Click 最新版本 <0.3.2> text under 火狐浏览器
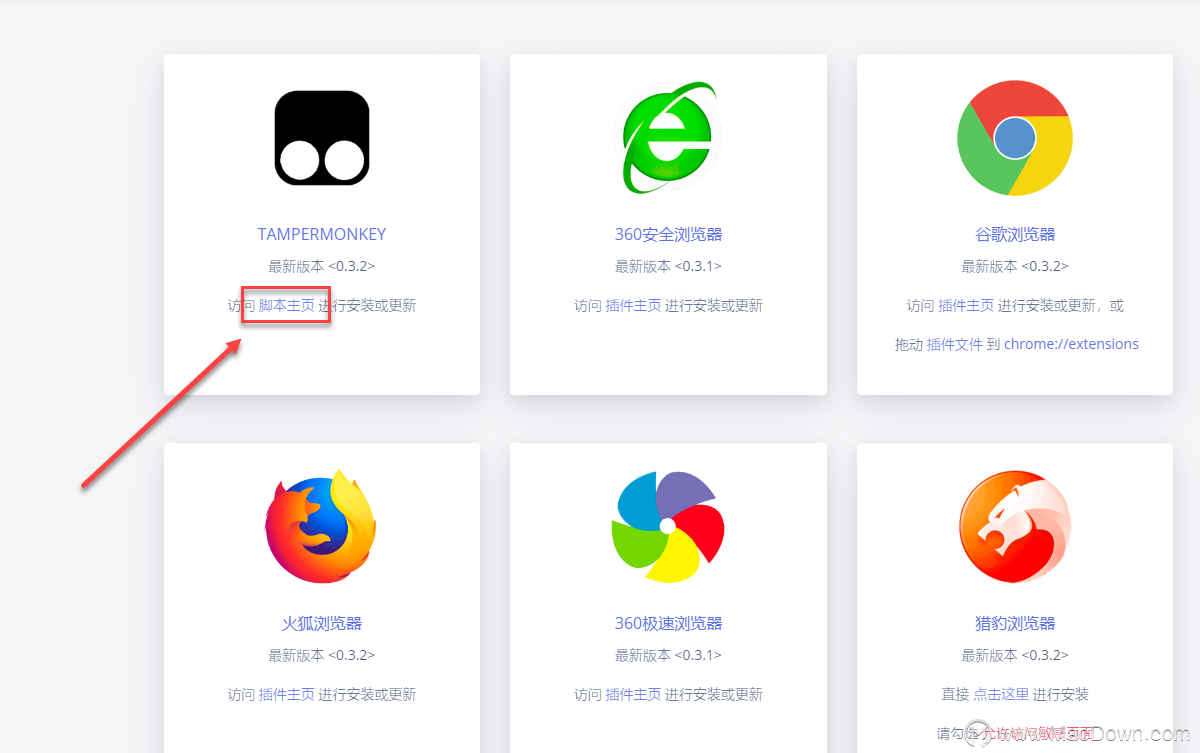Viewport: 1200px width, 753px height. (322, 655)
